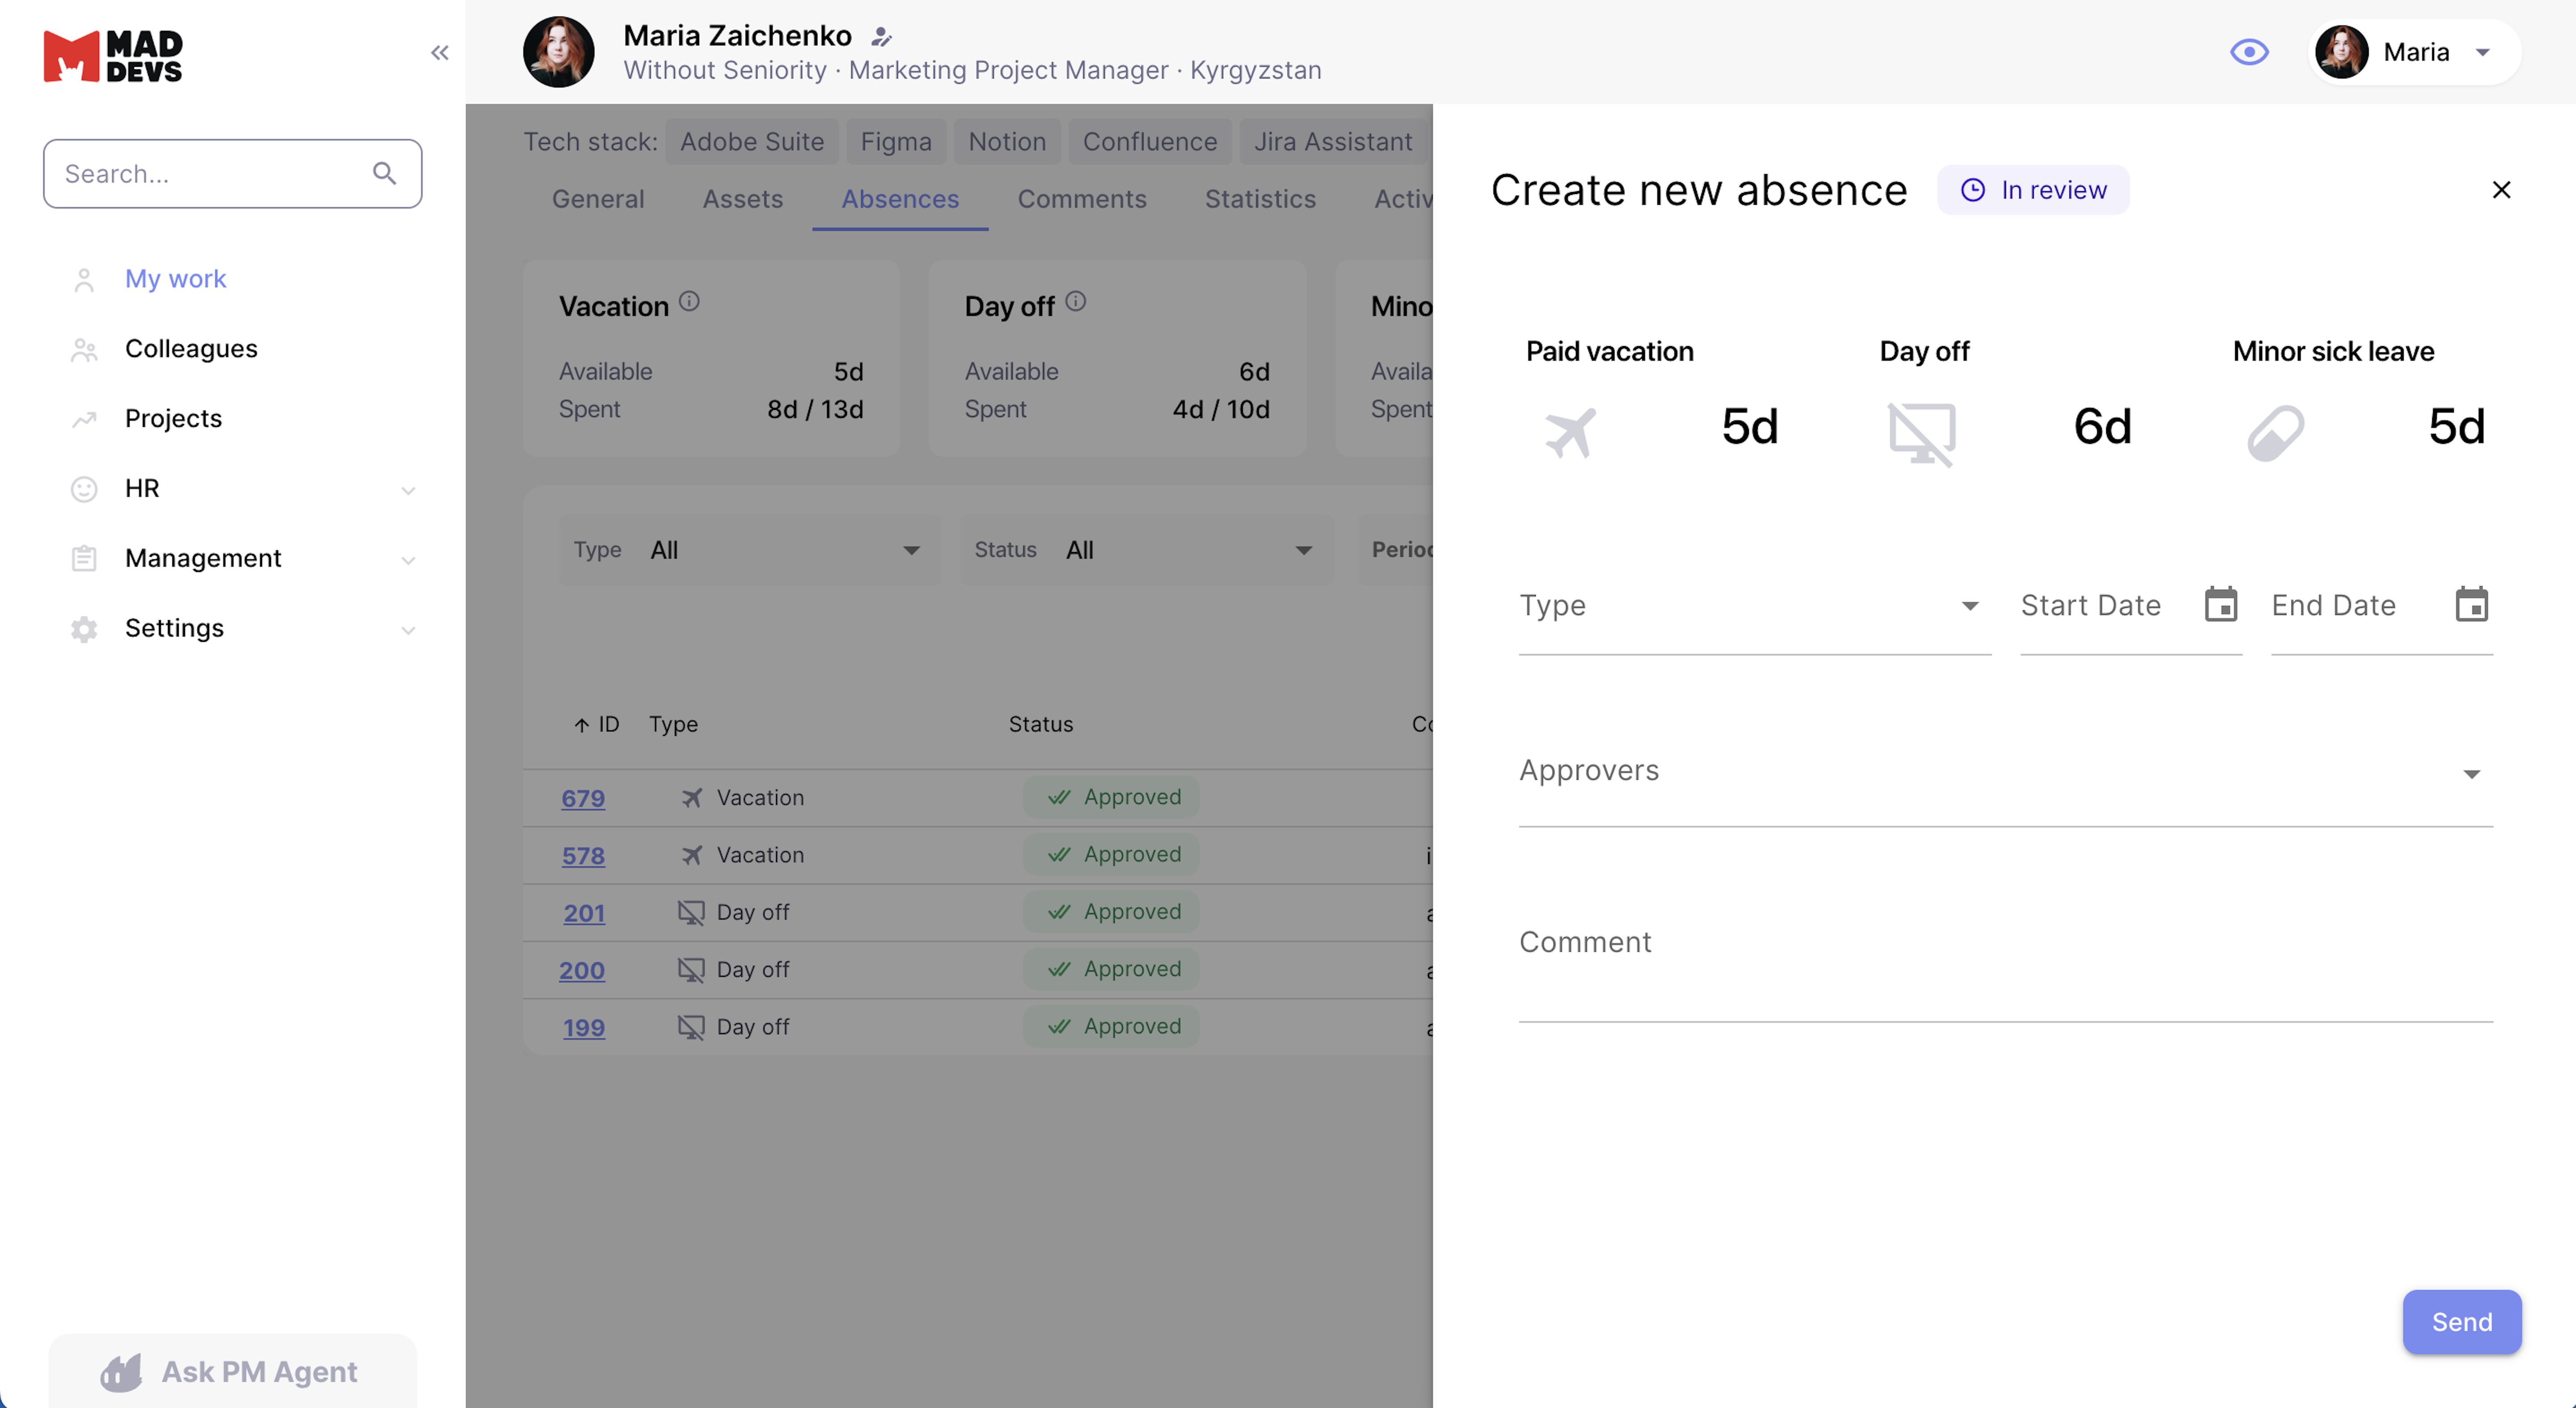Click the Management clipboard icon
Screen dimensions: 2576x1408
pyautogui.click(x=84, y=559)
